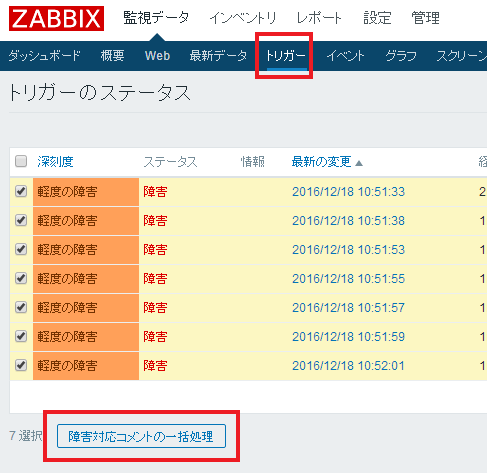Go to the ダッシュボード submenu tab
The width and height of the screenshot is (487, 473).
(x=44, y=56)
